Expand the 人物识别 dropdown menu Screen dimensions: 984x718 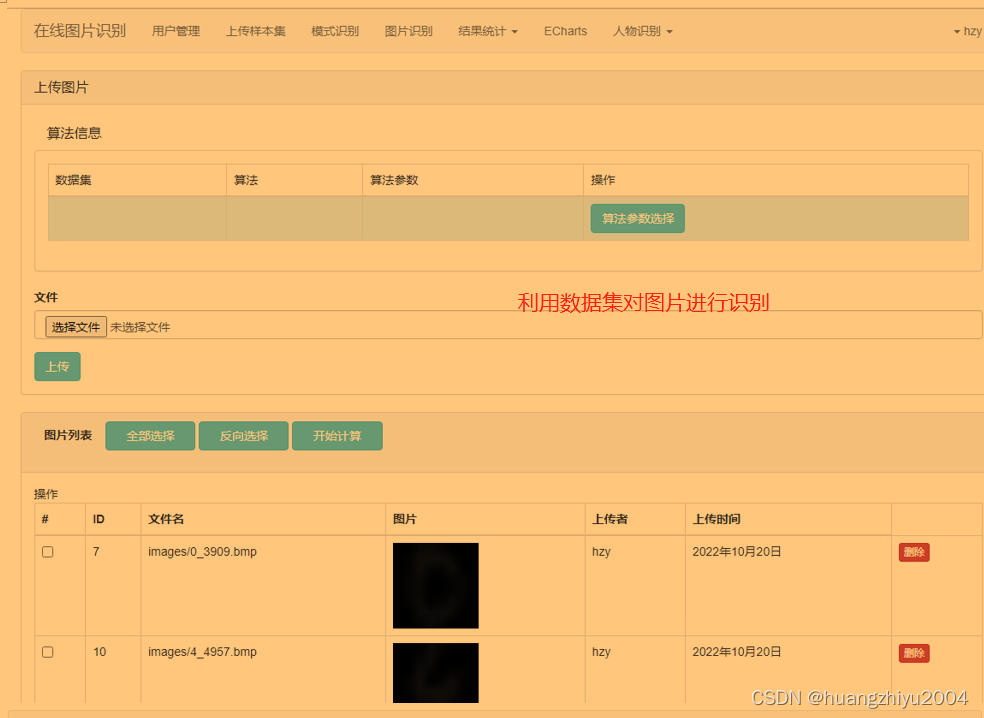643,31
